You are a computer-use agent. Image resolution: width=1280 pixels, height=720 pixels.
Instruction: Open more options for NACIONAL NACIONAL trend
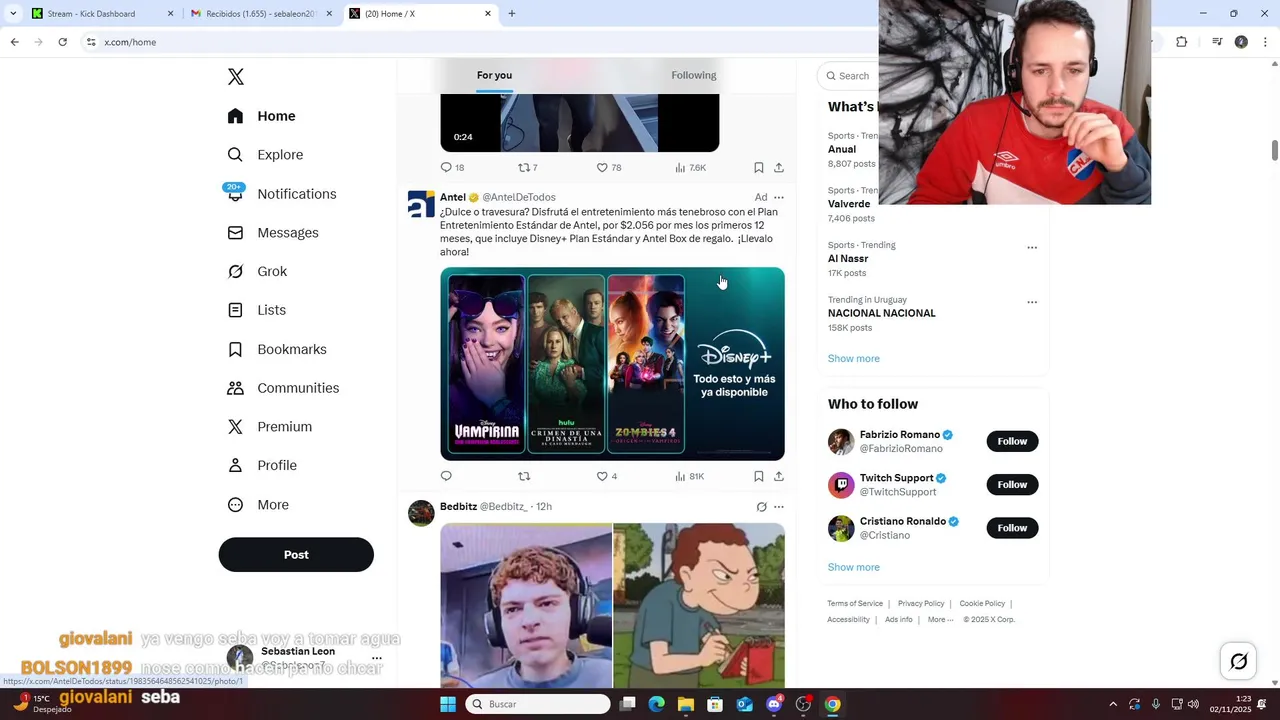[1032, 302]
